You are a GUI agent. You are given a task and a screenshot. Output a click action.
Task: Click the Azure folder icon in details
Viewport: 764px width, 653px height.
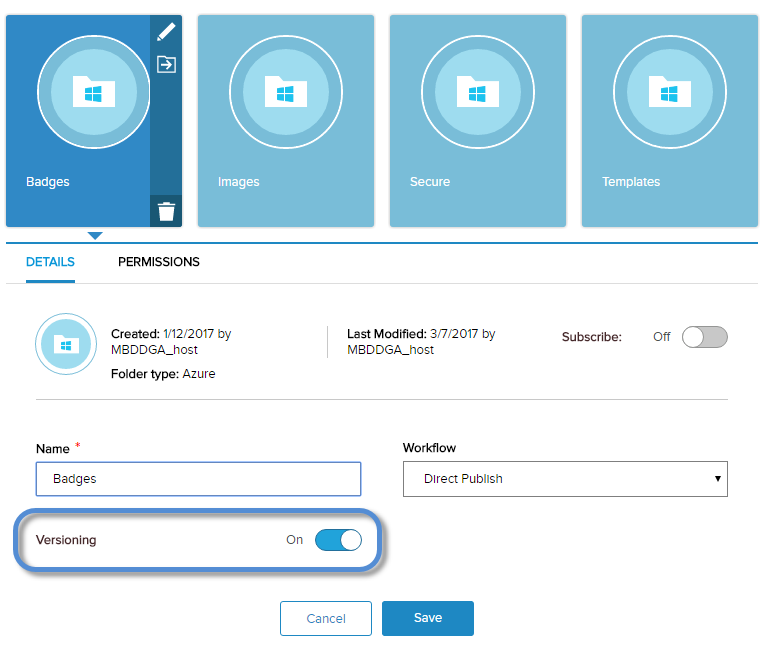(66, 345)
